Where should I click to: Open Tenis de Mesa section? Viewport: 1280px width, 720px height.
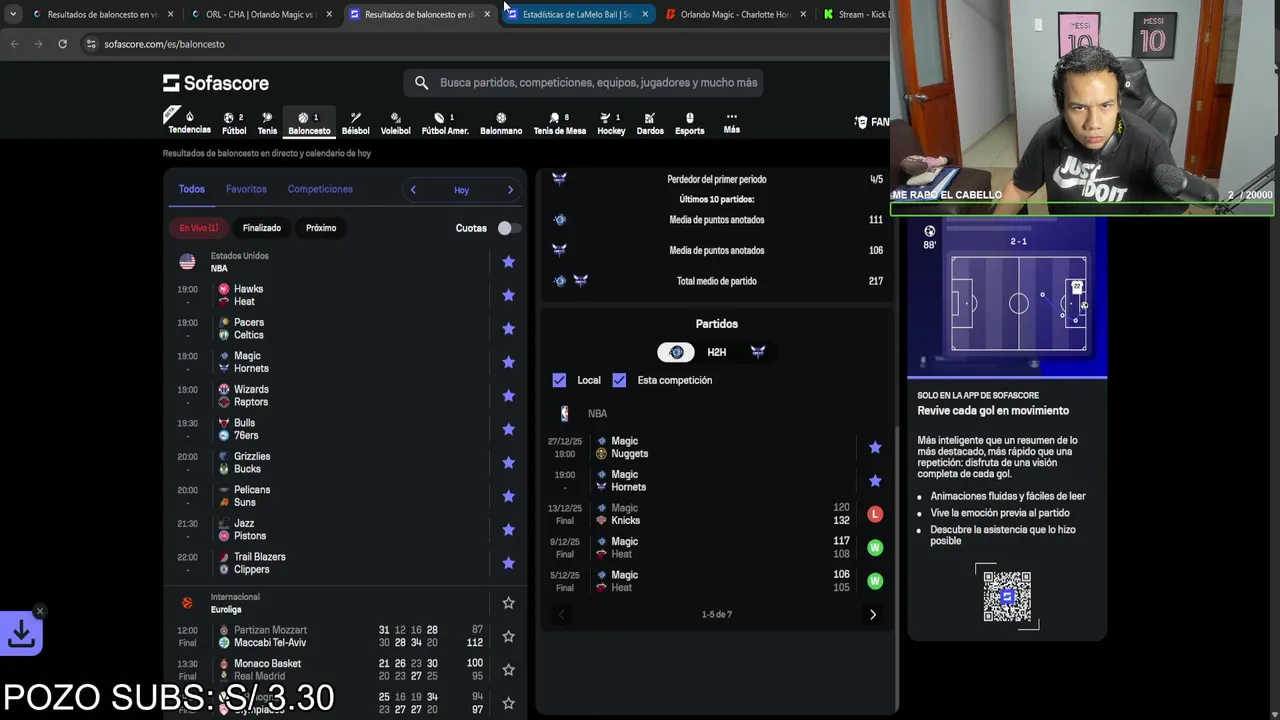coord(559,123)
